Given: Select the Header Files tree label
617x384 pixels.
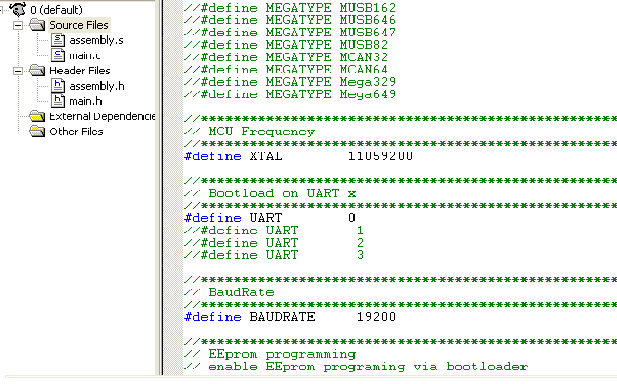Looking at the screenshot, I should pyautogui.click(x=80, y=71).
